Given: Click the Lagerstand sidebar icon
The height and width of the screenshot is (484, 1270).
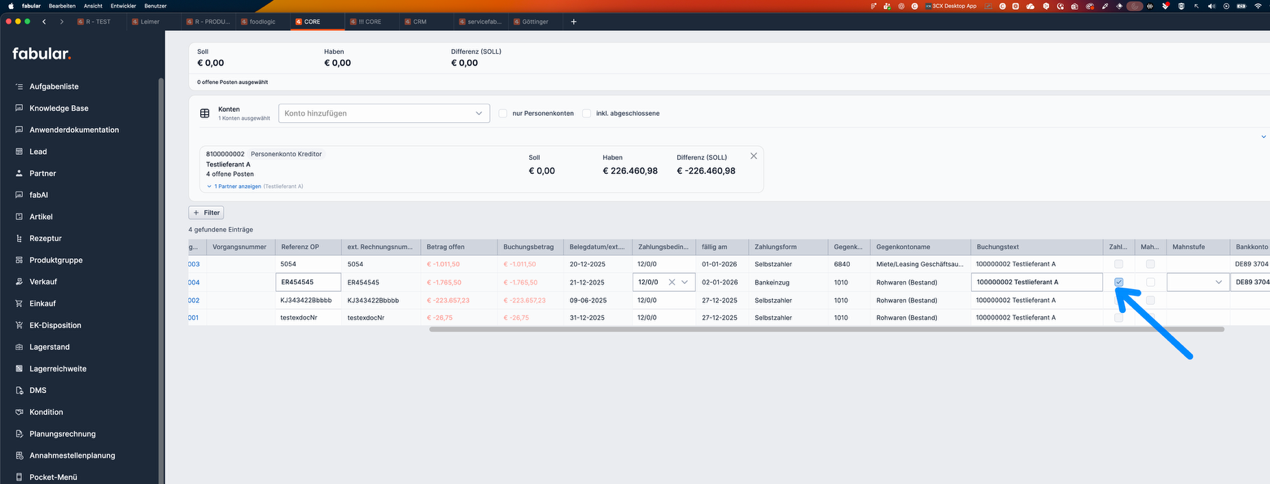Looking at the screenshot, I should tap(19, 347).
